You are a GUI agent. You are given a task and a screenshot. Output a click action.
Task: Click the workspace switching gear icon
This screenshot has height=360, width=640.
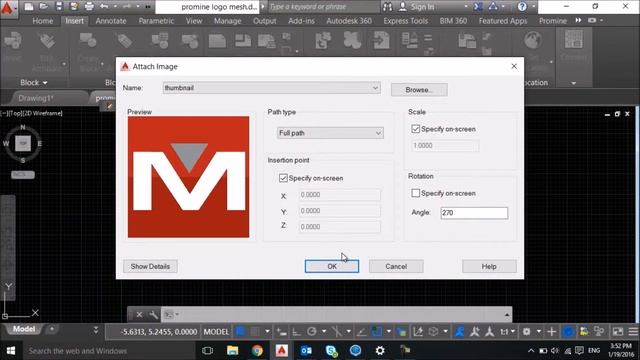click(527, 331)
